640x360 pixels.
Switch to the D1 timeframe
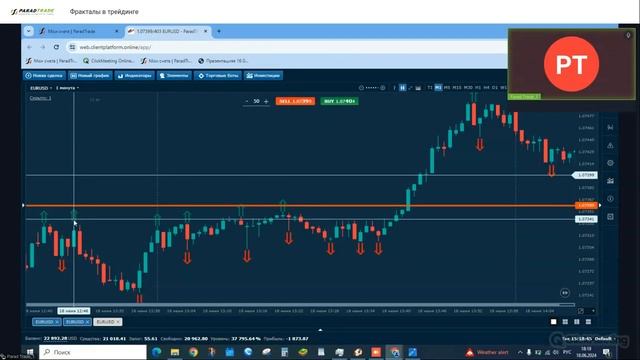[x=495, y=88]
